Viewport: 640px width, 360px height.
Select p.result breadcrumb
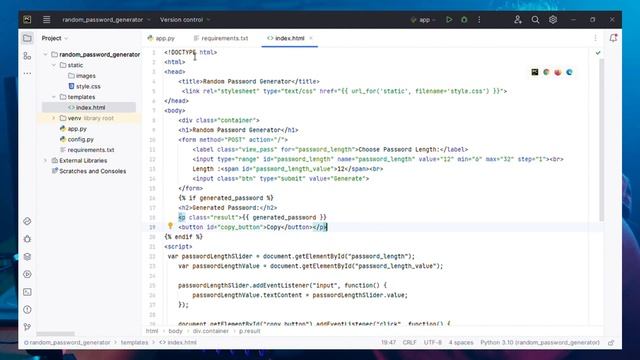click(x=249, y=331)
